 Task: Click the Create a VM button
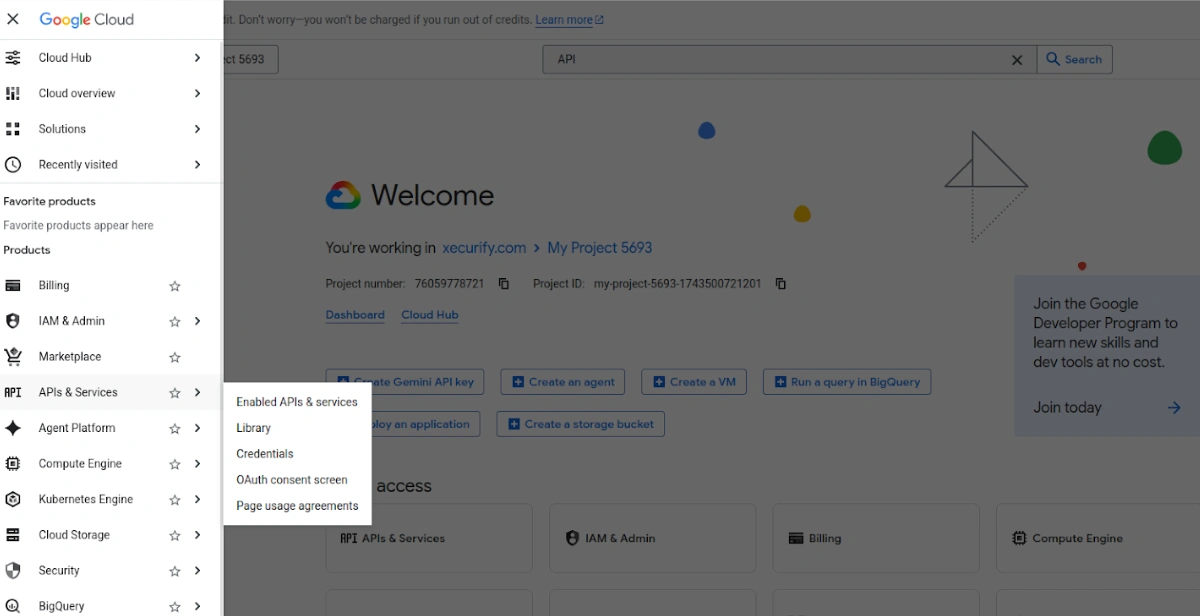695,382
